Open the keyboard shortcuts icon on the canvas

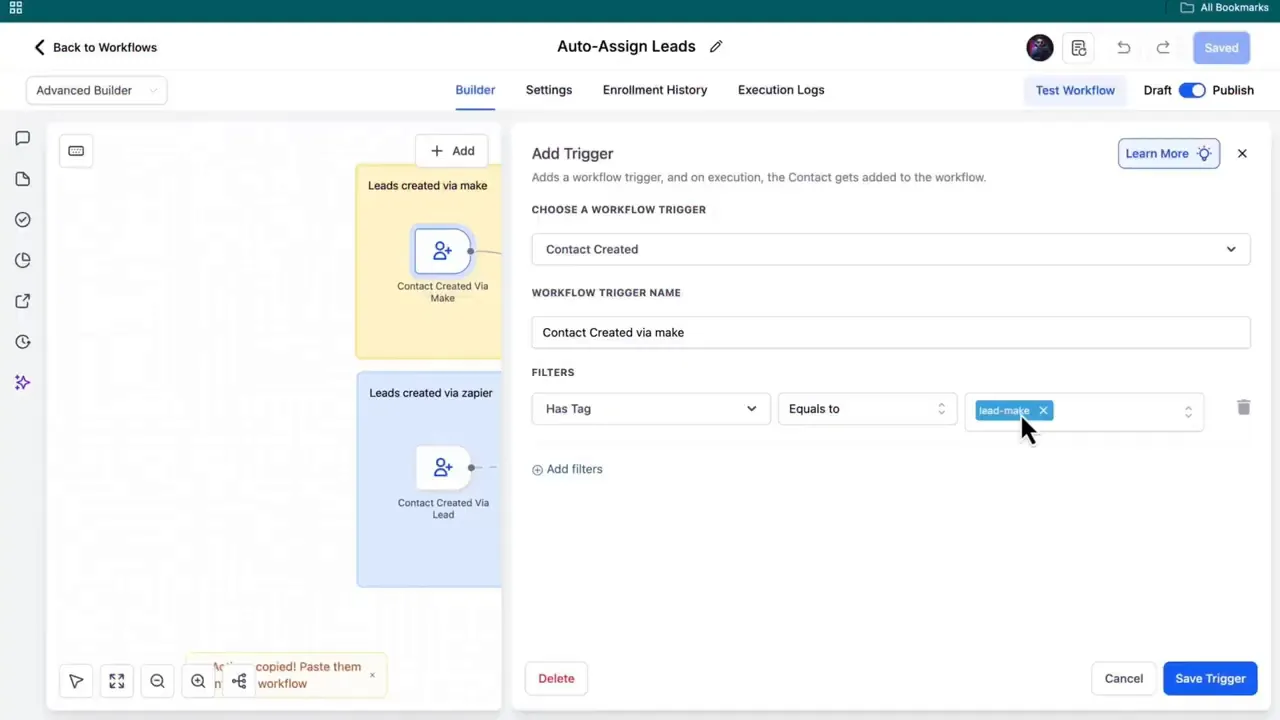tap(76, 150)
